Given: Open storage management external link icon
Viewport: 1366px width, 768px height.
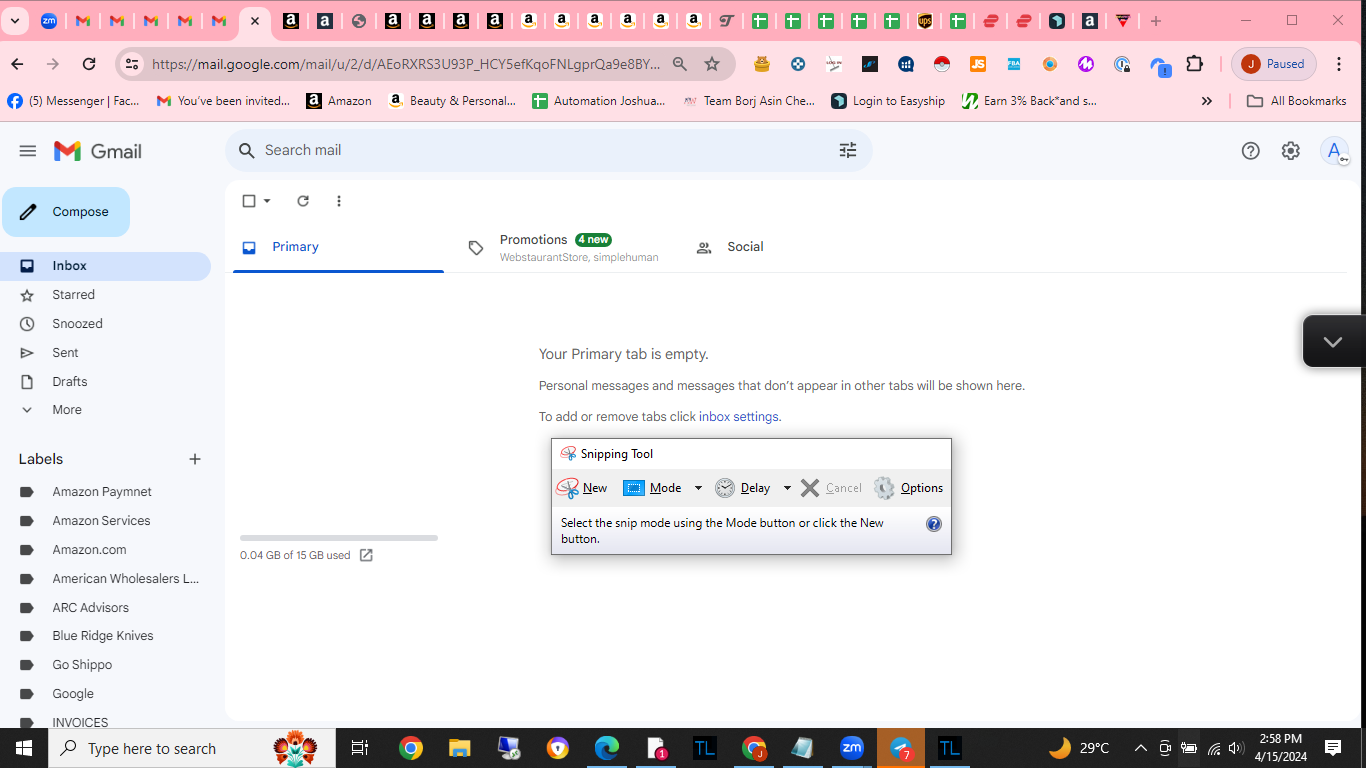Looking at the screenshot, I should [x=366, y=555].
